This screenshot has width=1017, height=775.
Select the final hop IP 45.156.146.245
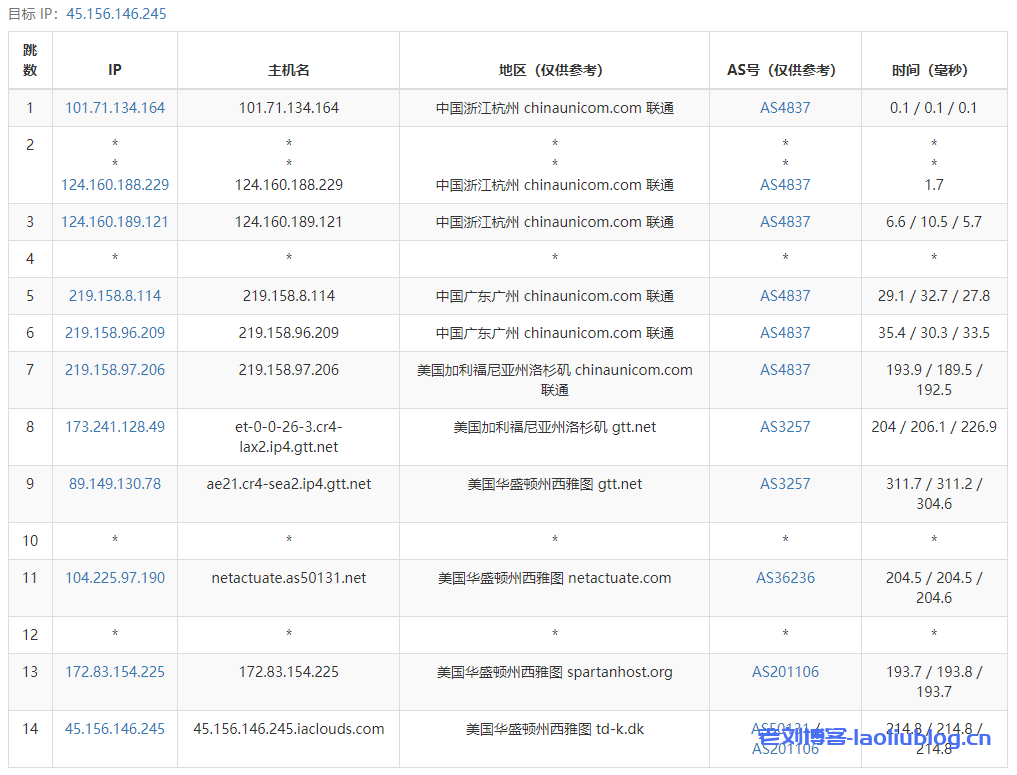114,728
